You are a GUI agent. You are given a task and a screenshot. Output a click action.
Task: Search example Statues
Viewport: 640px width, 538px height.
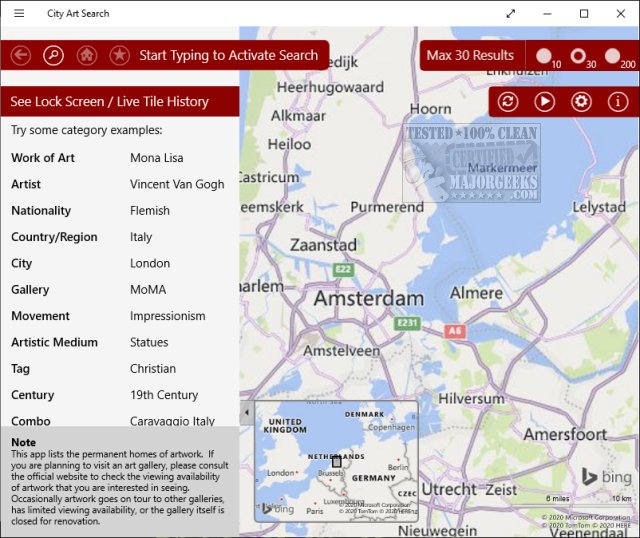(x=149, y=342)
